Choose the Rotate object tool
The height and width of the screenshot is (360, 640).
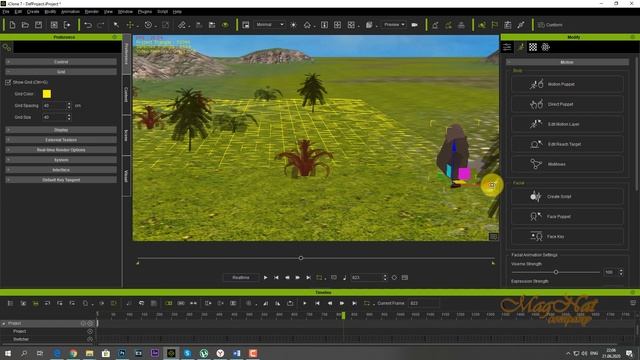click(x=148, y=25)
